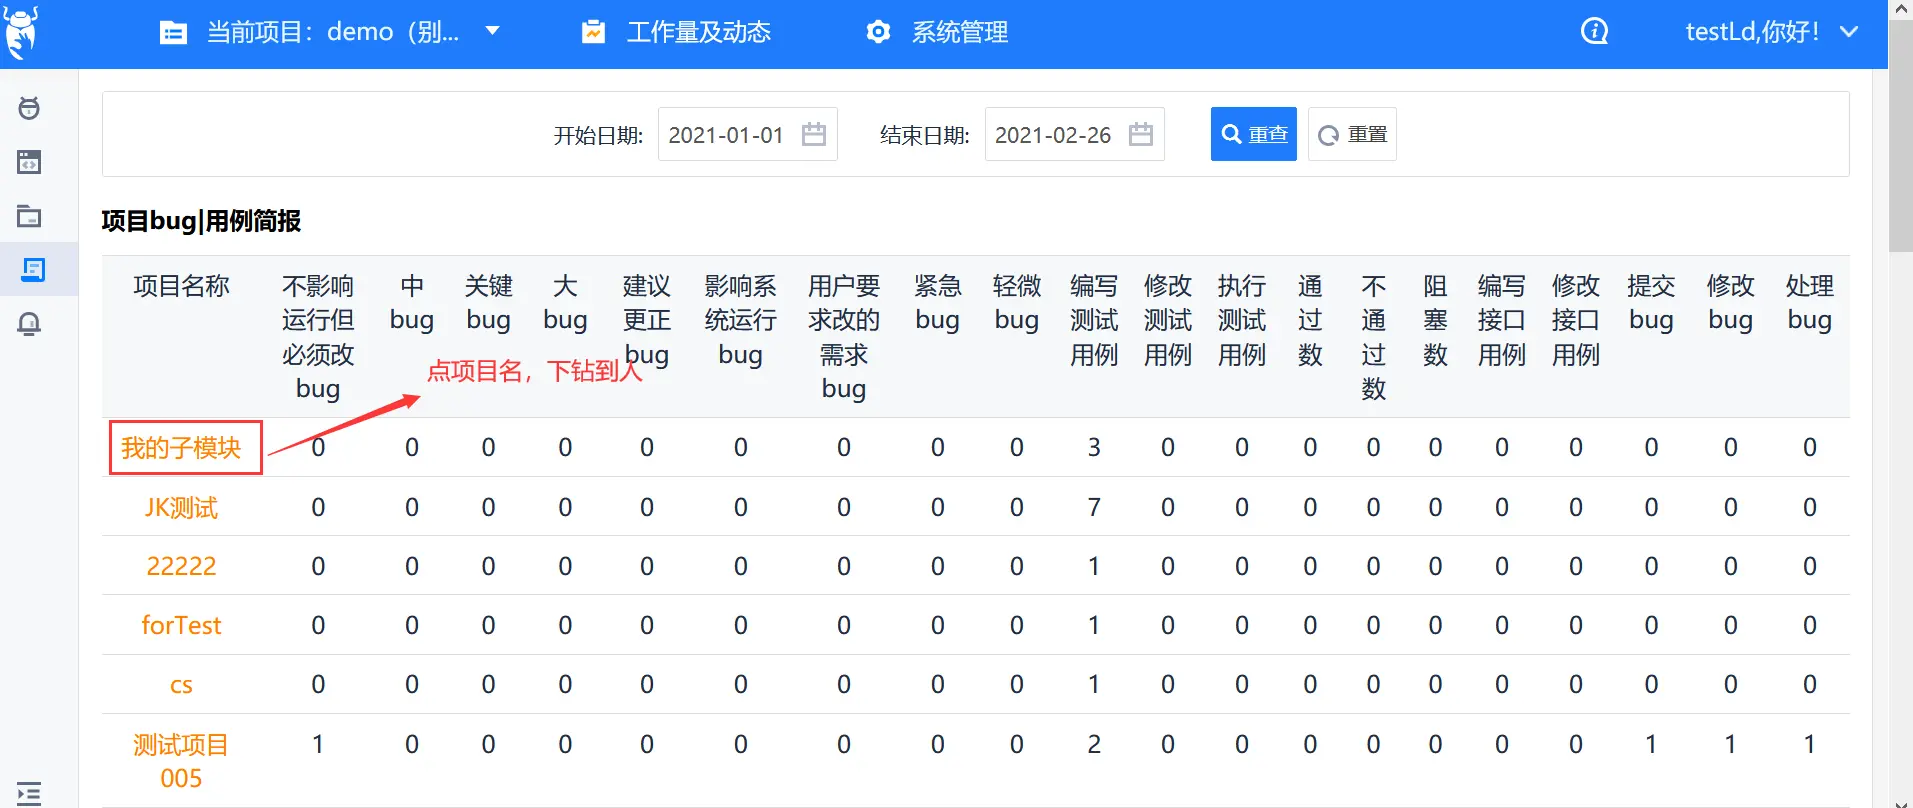This screenshot has height=808, width=1913.
Task: Click 用户要求改的需求bug column header
Action: click(844, 337)
